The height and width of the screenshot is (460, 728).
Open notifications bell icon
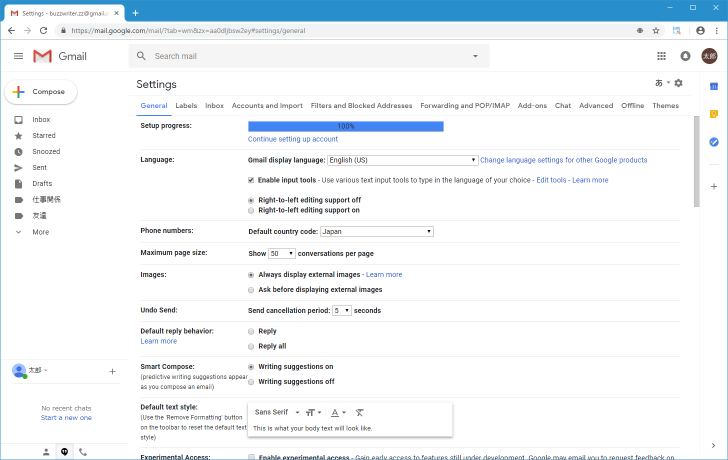685,56
